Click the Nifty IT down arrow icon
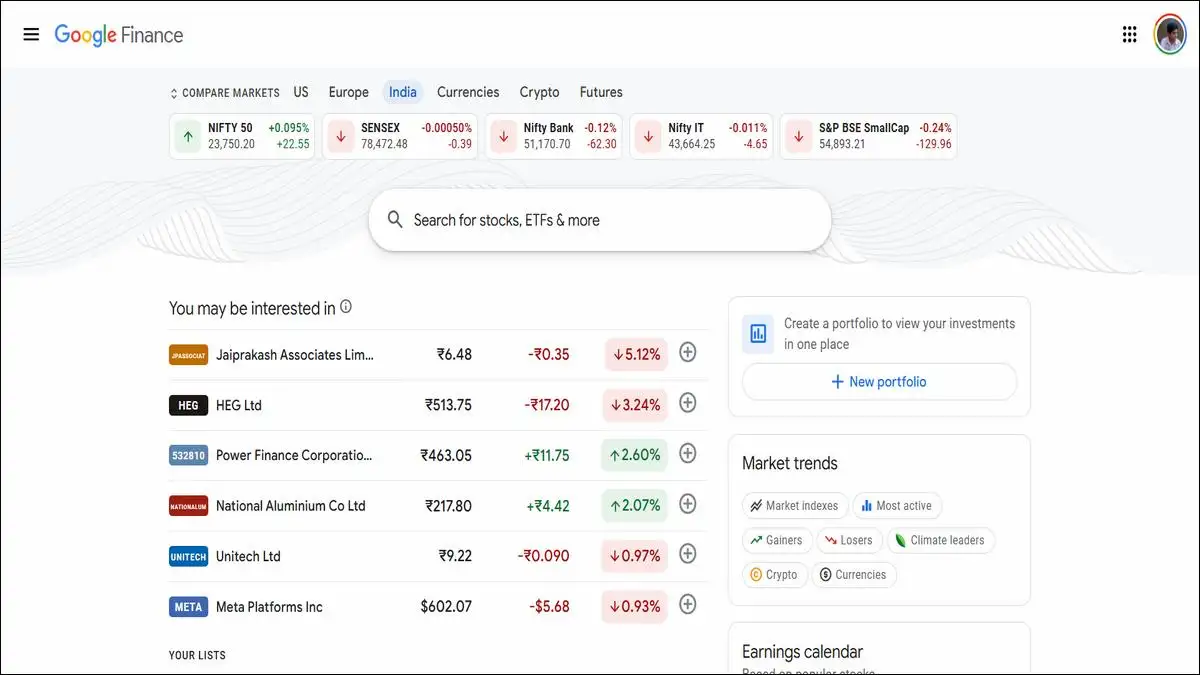The height and width of the screenshot is (675, 1200). (648, 136)
